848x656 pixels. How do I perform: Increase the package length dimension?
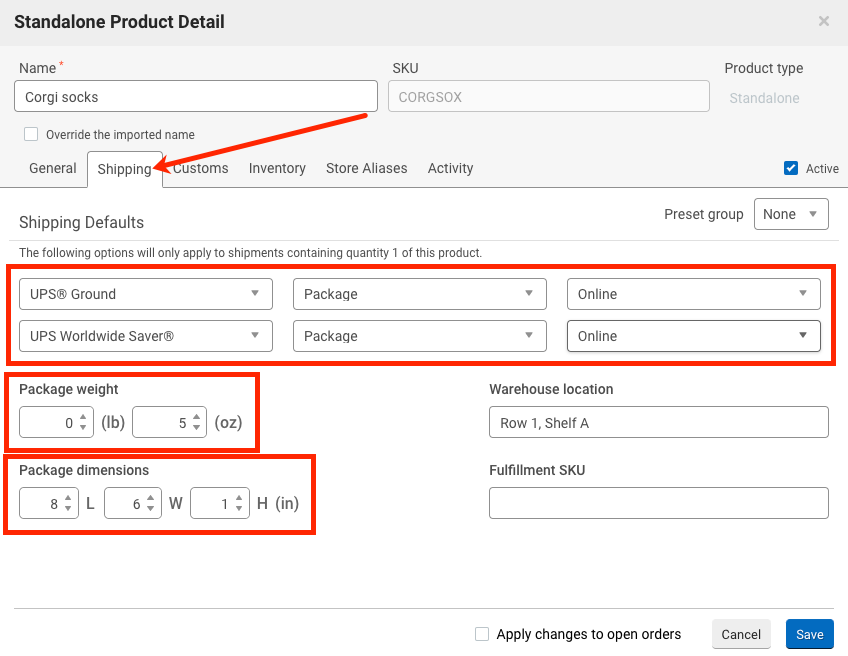[68, 499]
